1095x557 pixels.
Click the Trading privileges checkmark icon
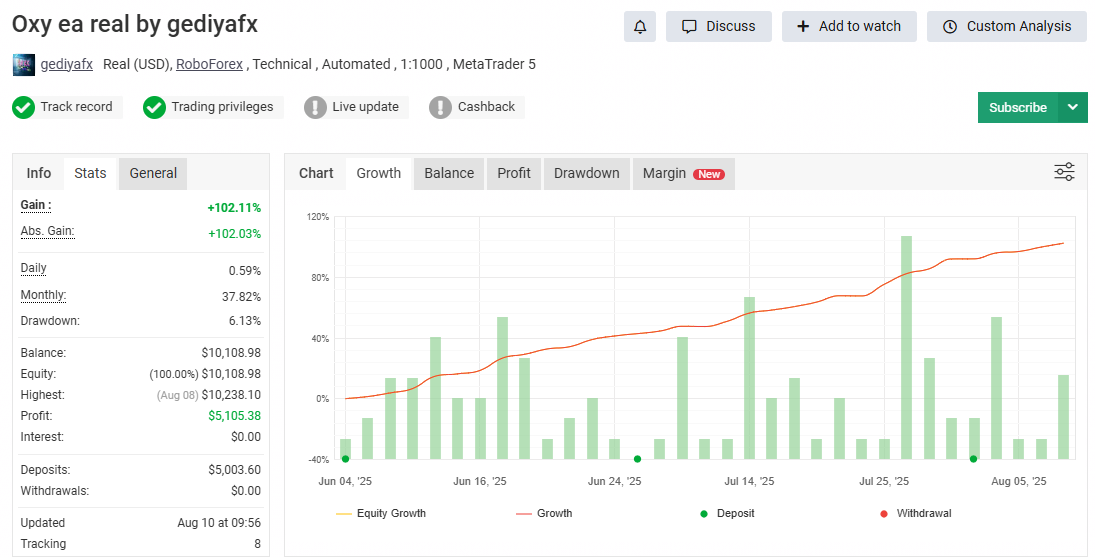(x=154, y=107)
